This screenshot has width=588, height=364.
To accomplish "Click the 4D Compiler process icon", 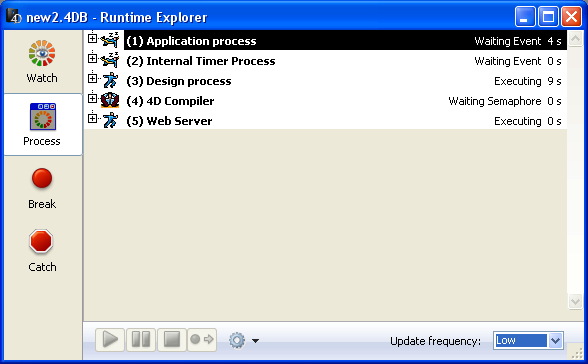I will [110, 100].
